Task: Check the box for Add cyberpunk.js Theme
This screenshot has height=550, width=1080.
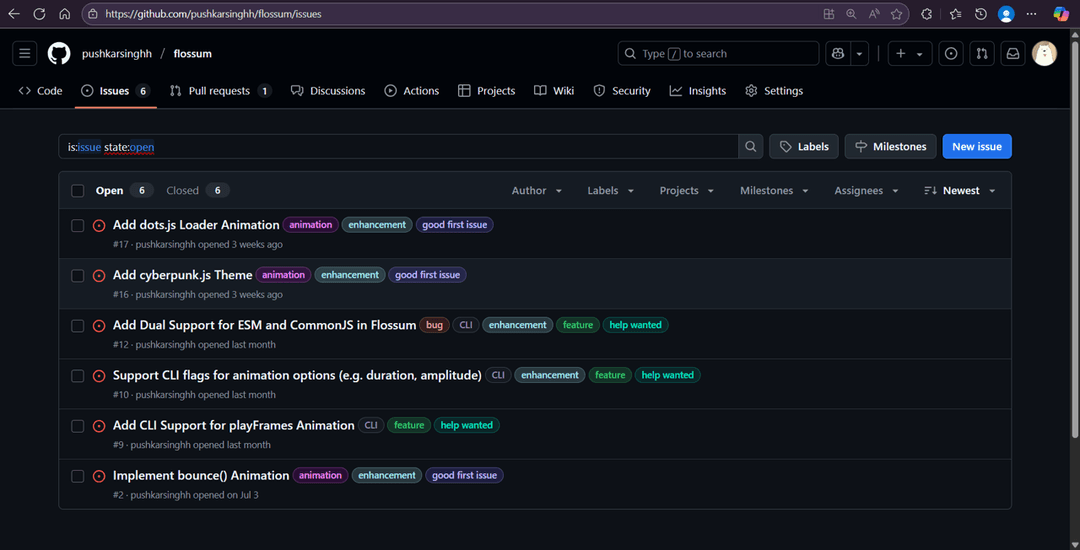Action: point(78,275)
